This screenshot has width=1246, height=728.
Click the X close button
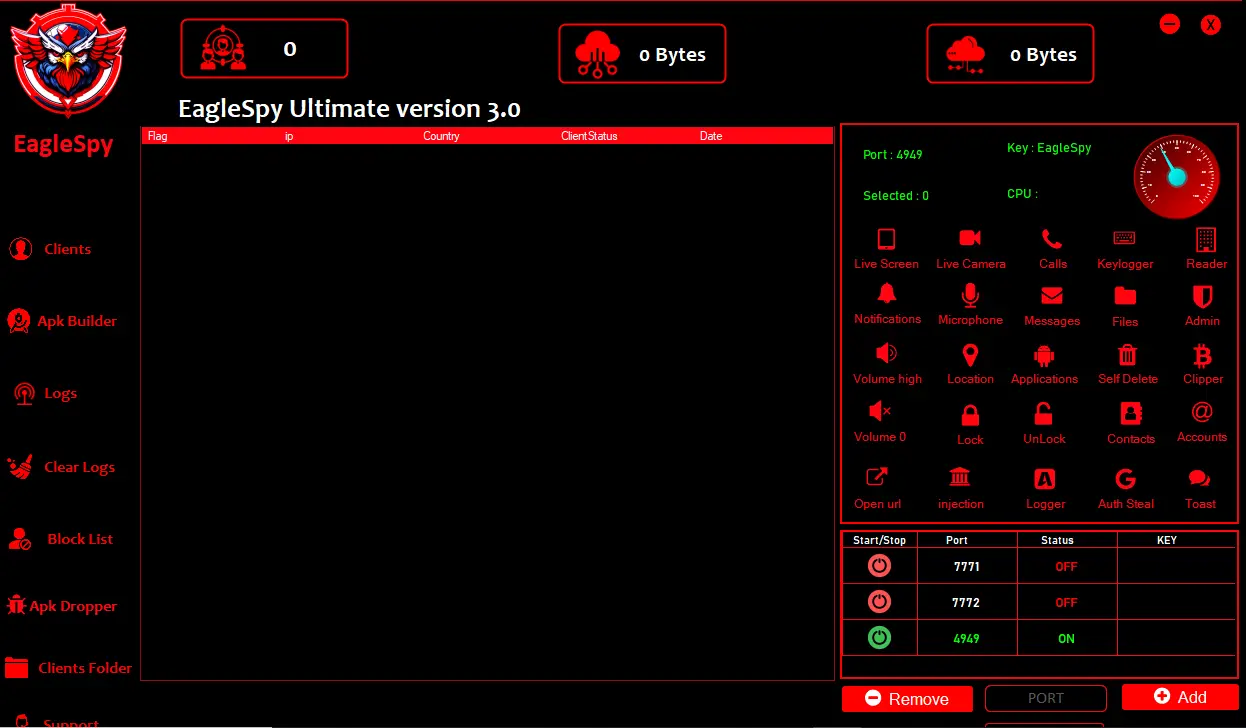1211,25
